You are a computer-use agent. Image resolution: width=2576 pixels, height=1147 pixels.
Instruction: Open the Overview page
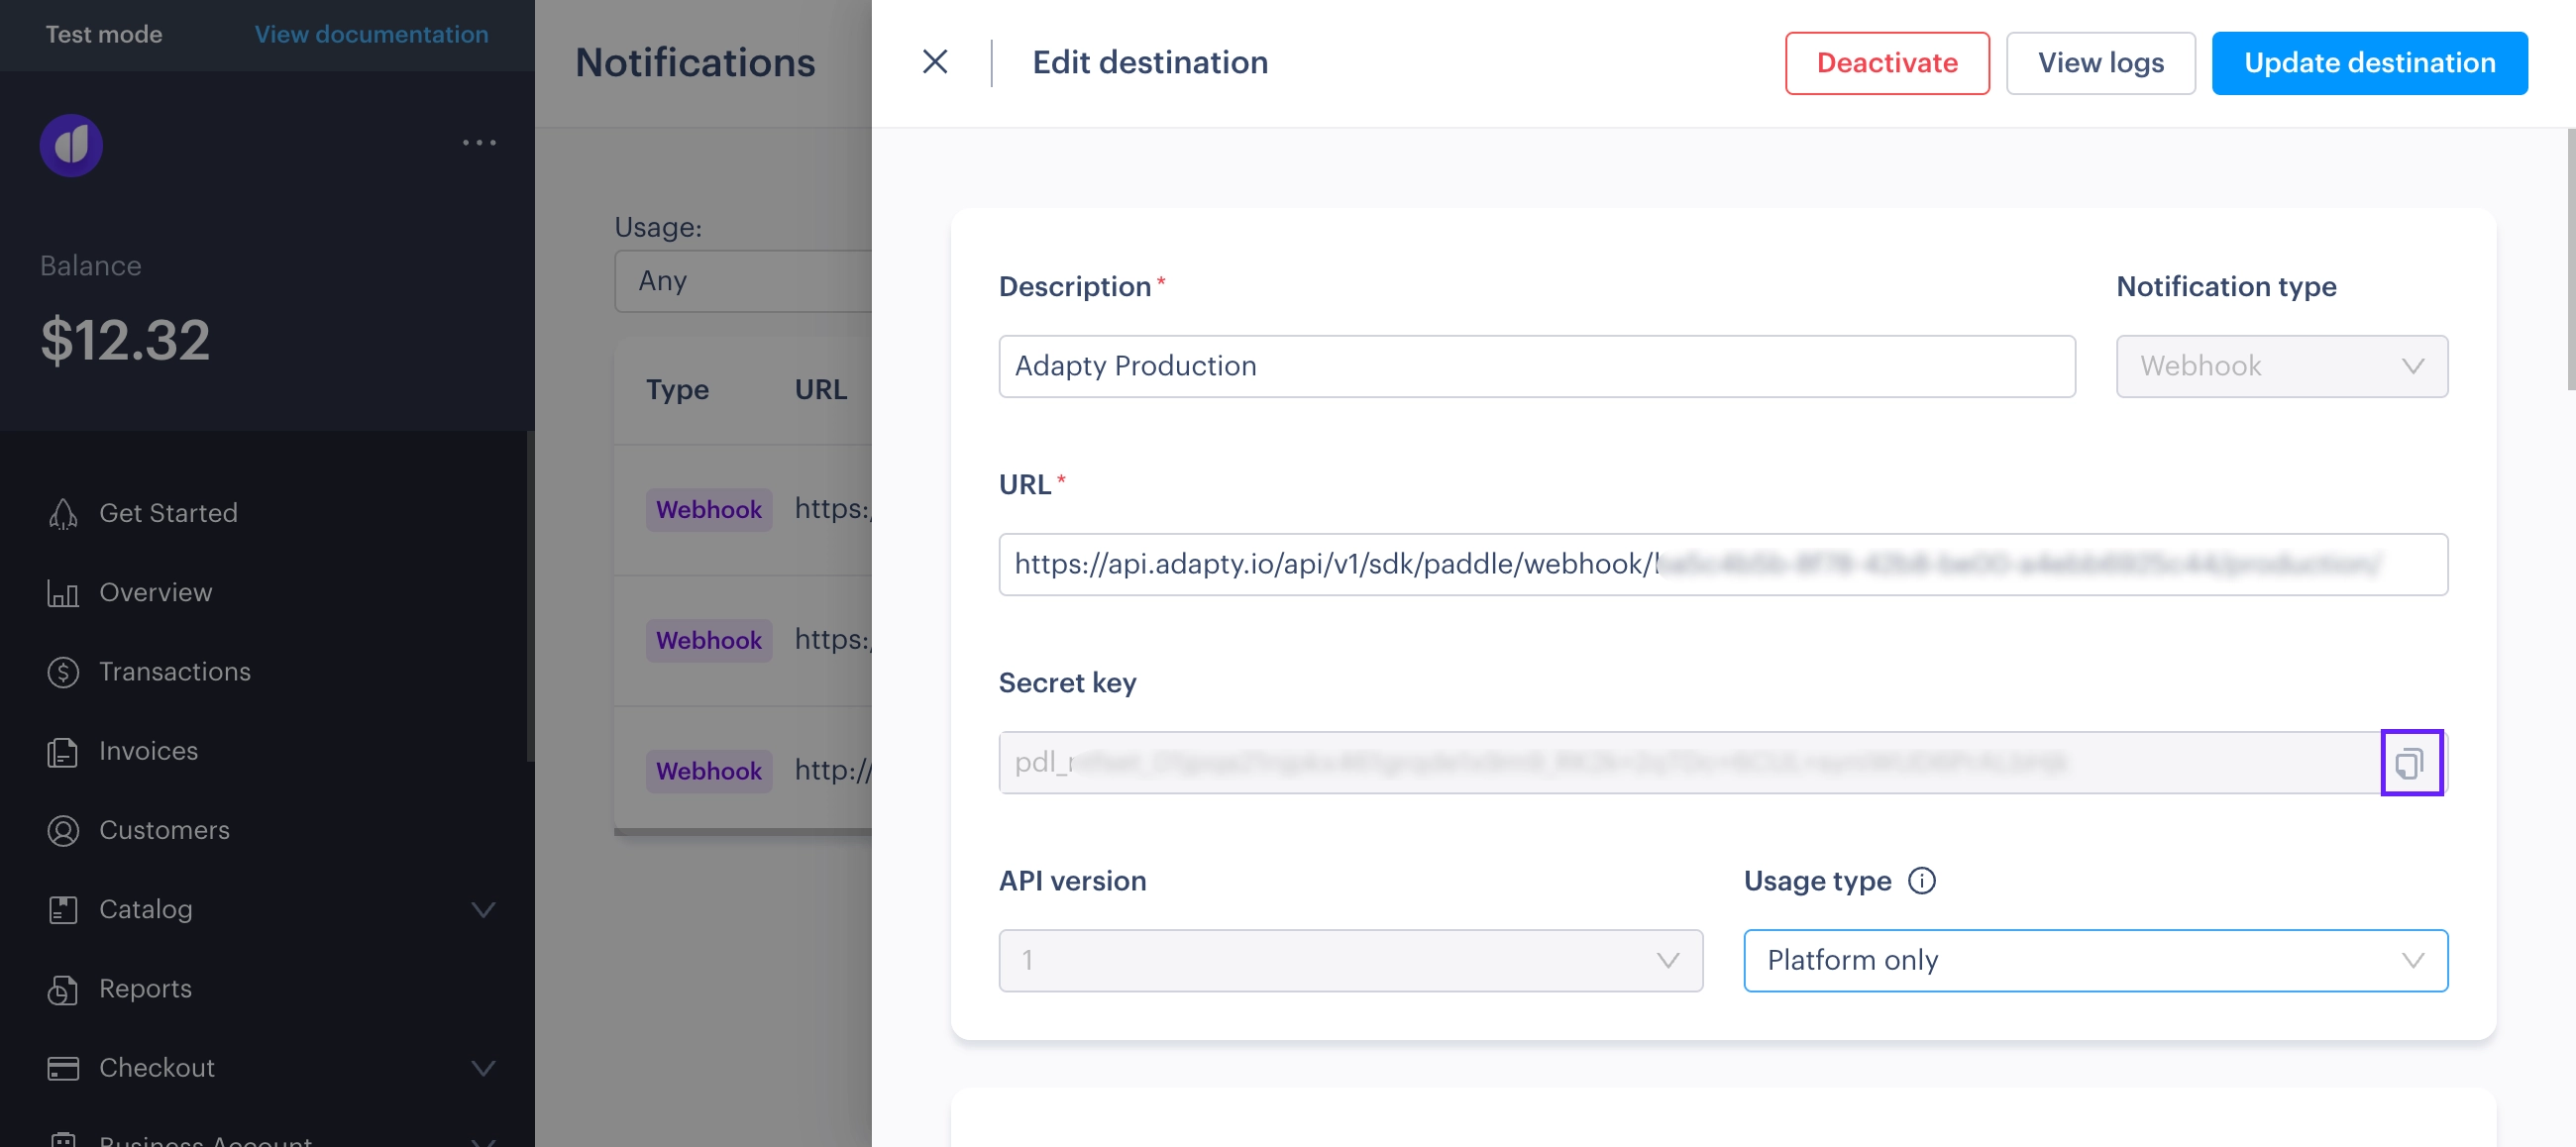[x=155, y=592]
